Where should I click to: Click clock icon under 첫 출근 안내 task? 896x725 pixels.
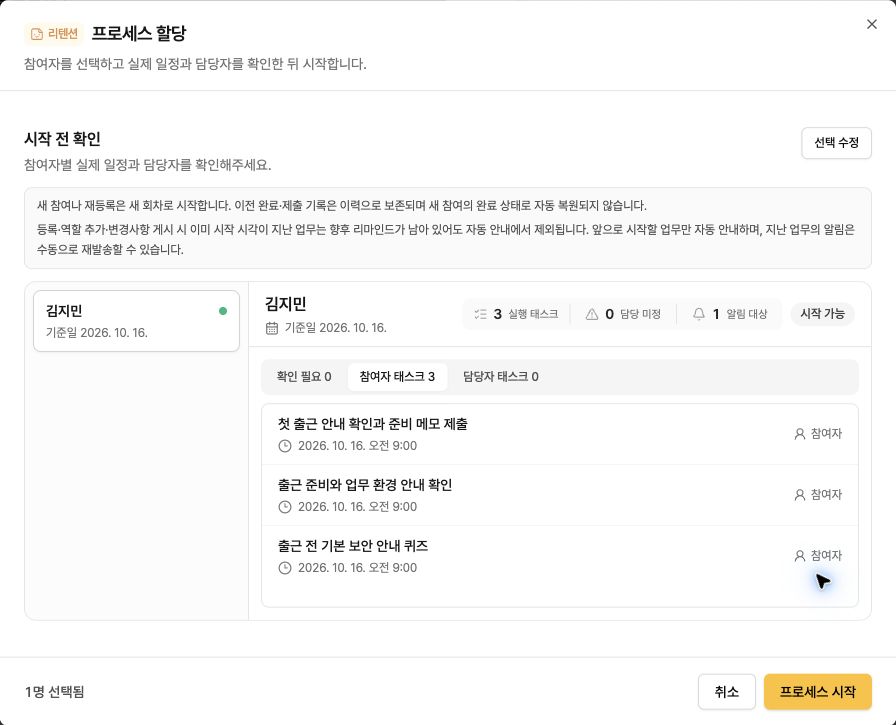[x=285, y=446]
